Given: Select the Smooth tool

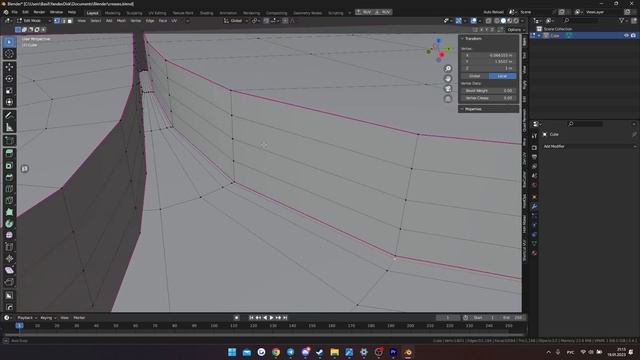Looking at the screenshot, I should pos(9,235).
